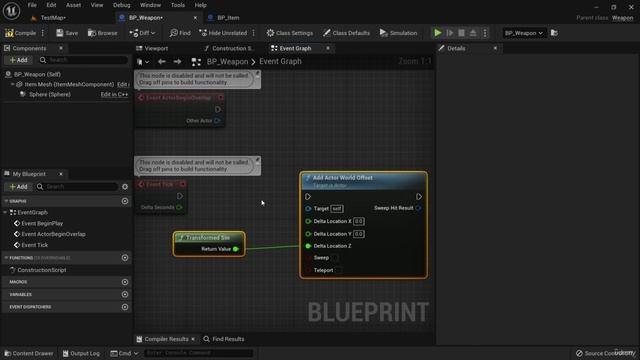
Task: Click the Find toolbar button
Action: click(180, 33)
